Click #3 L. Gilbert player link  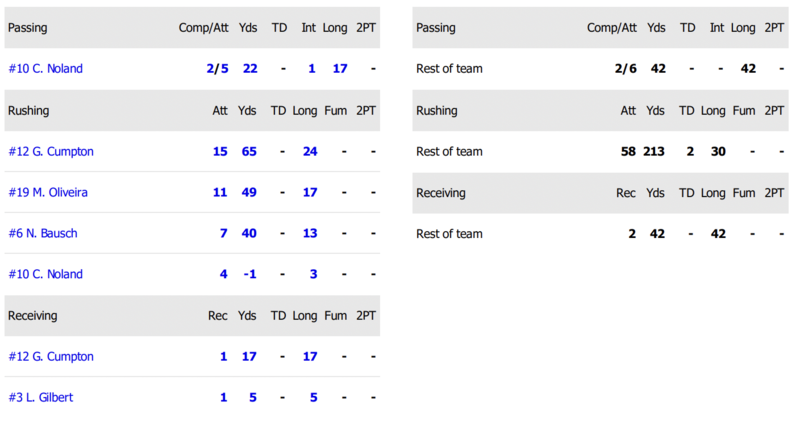point(40,397)
